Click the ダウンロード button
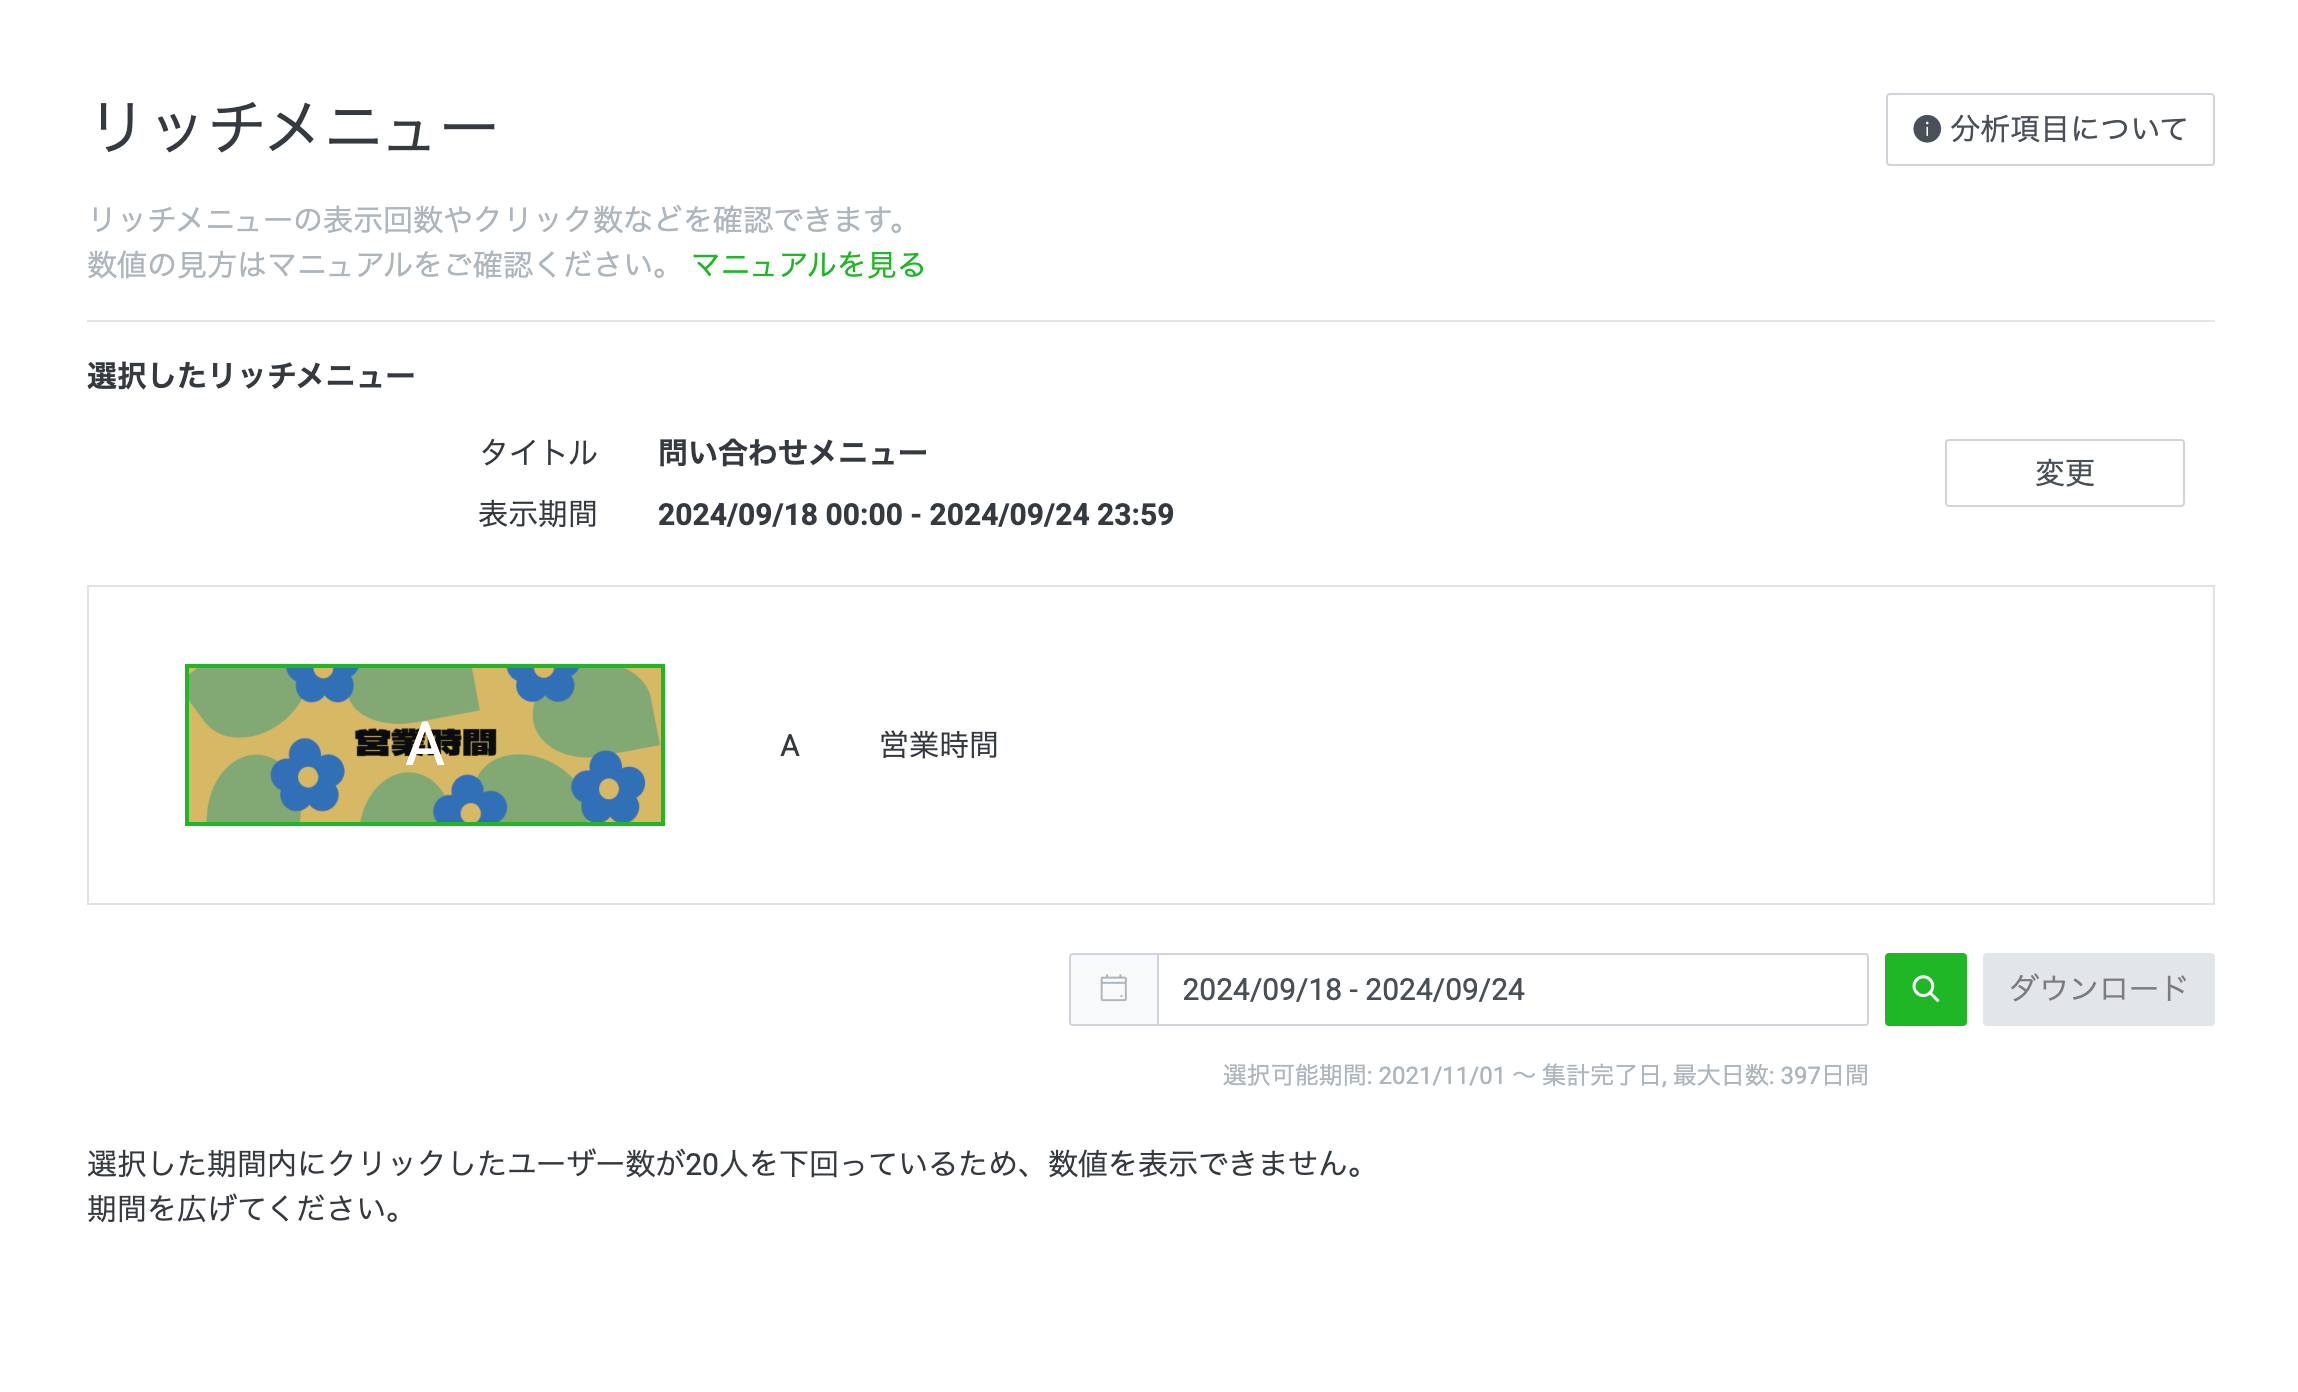 2098,989
